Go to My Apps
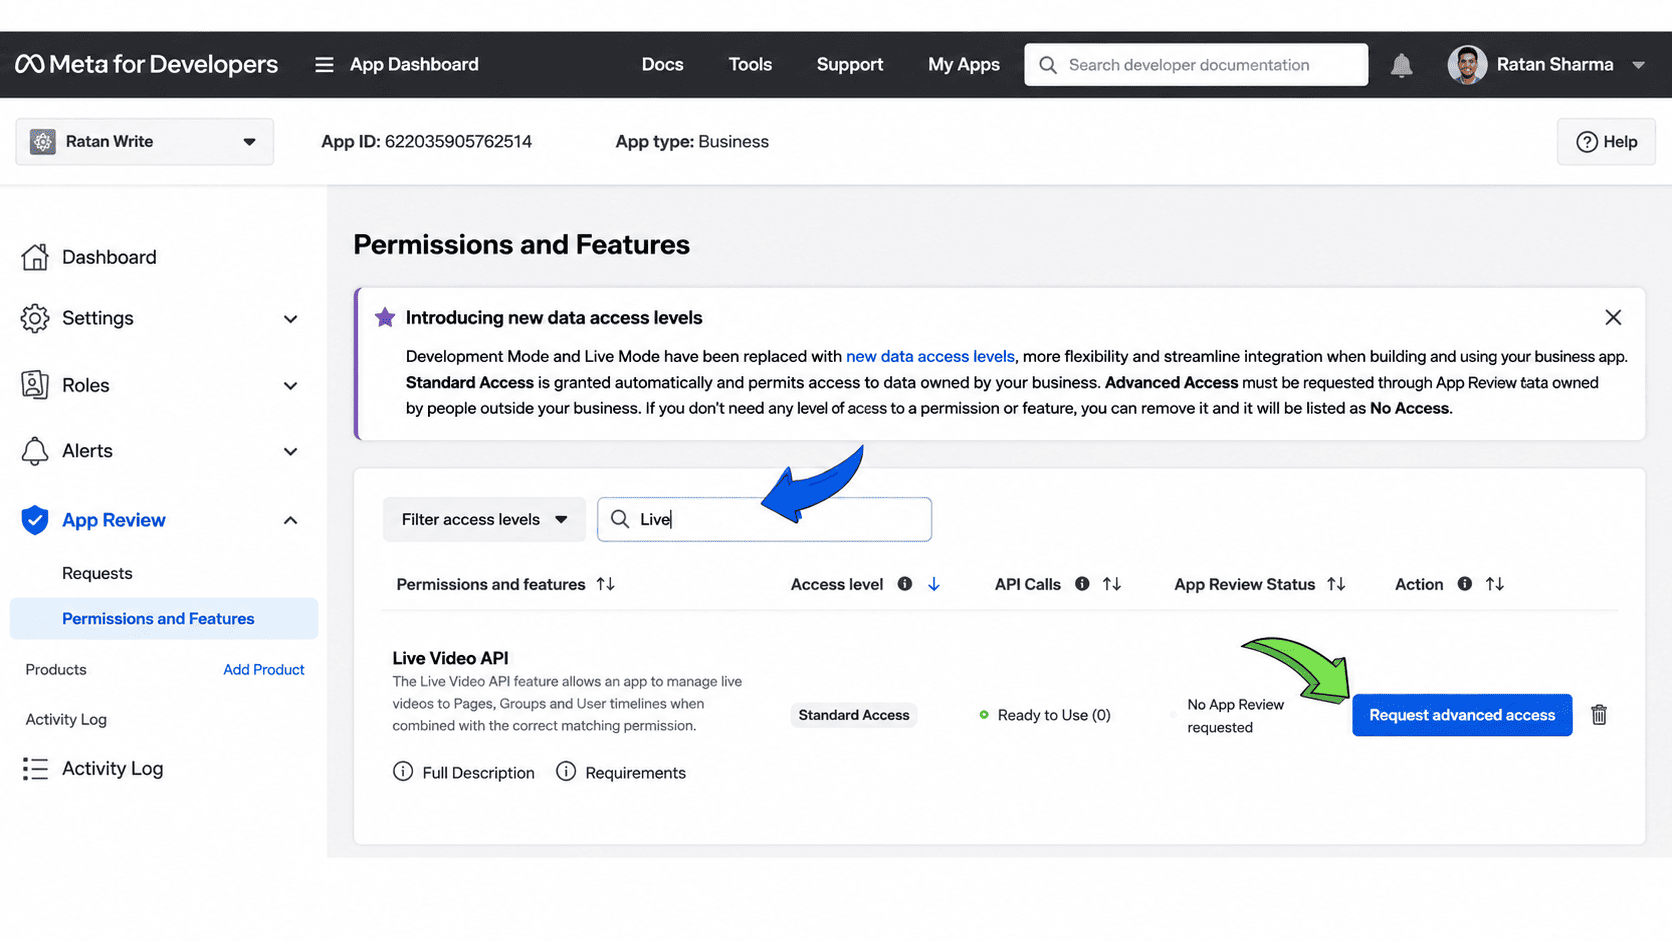1672x941 pixels. coord(964,64)
